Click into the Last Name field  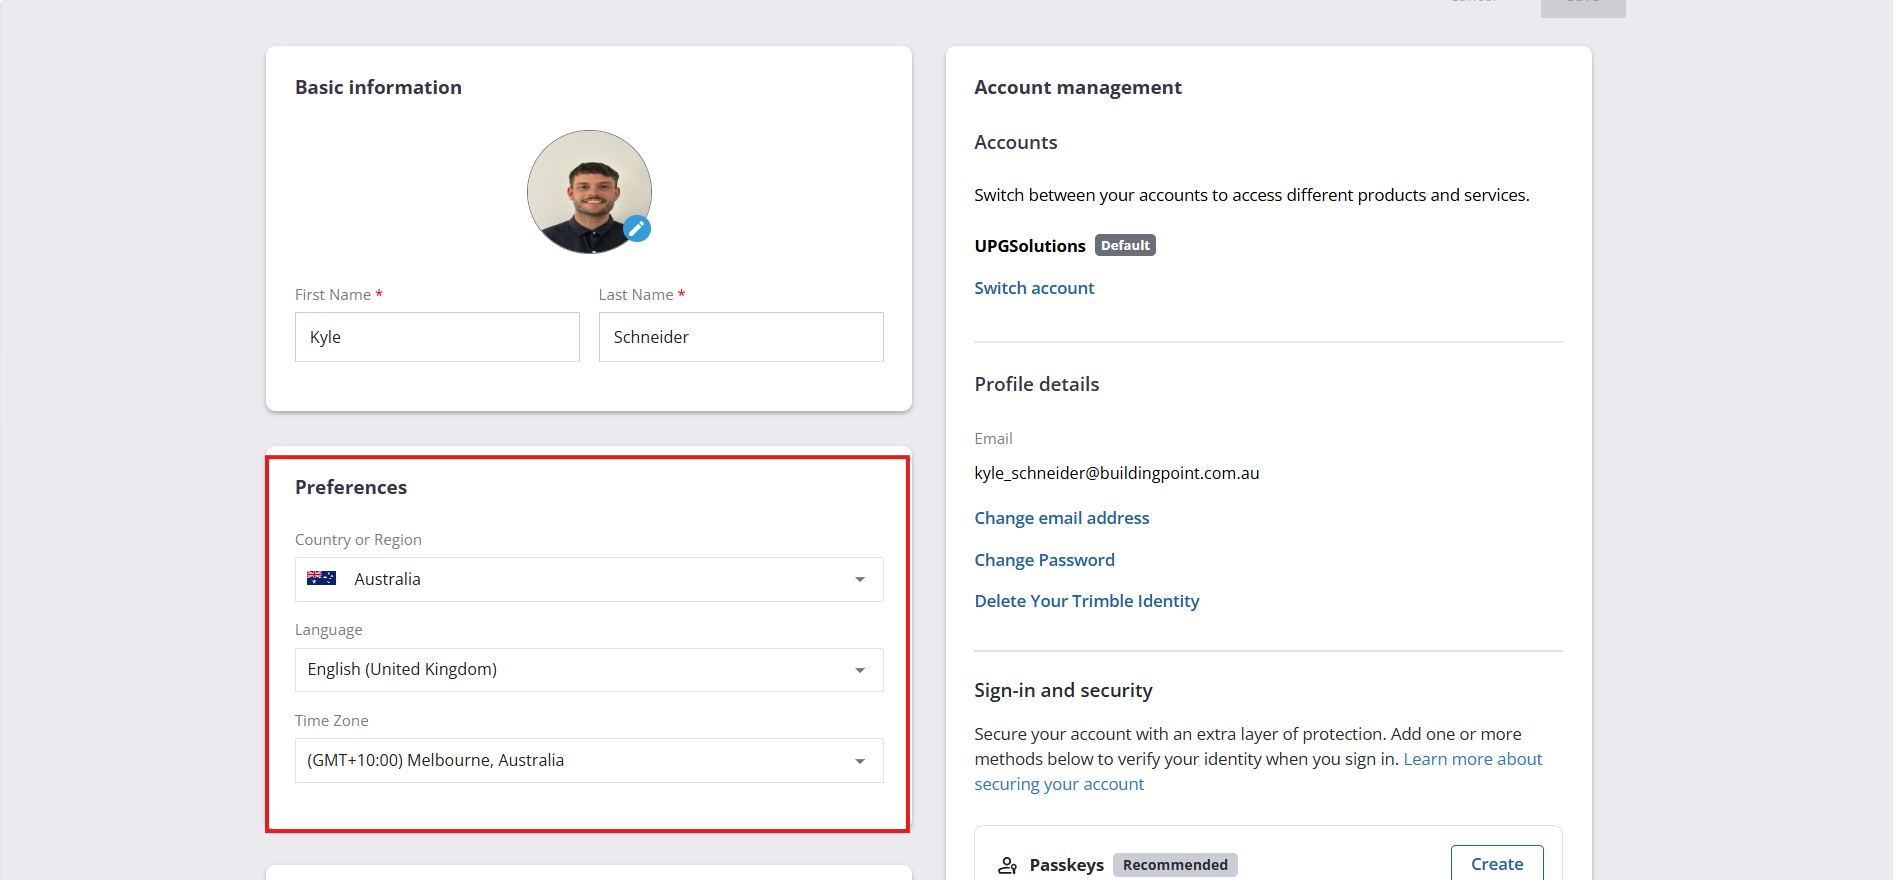tap(741, 337)
